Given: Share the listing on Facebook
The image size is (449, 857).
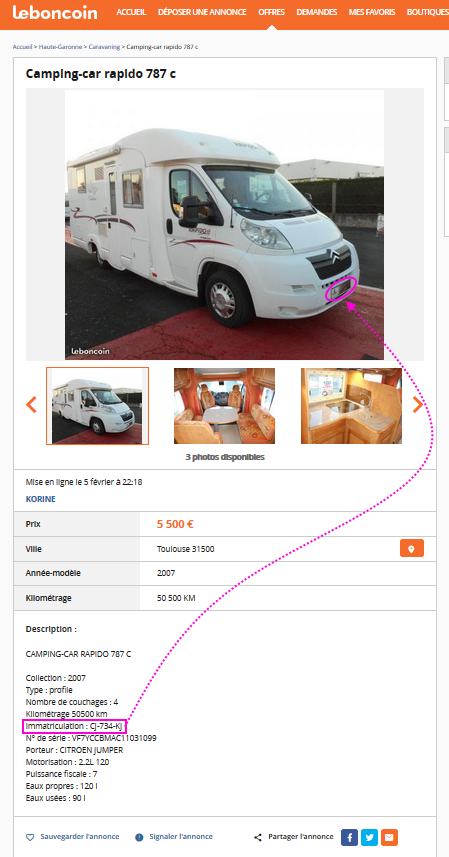Looking at the screenshot, I should [x=350, y=837].
